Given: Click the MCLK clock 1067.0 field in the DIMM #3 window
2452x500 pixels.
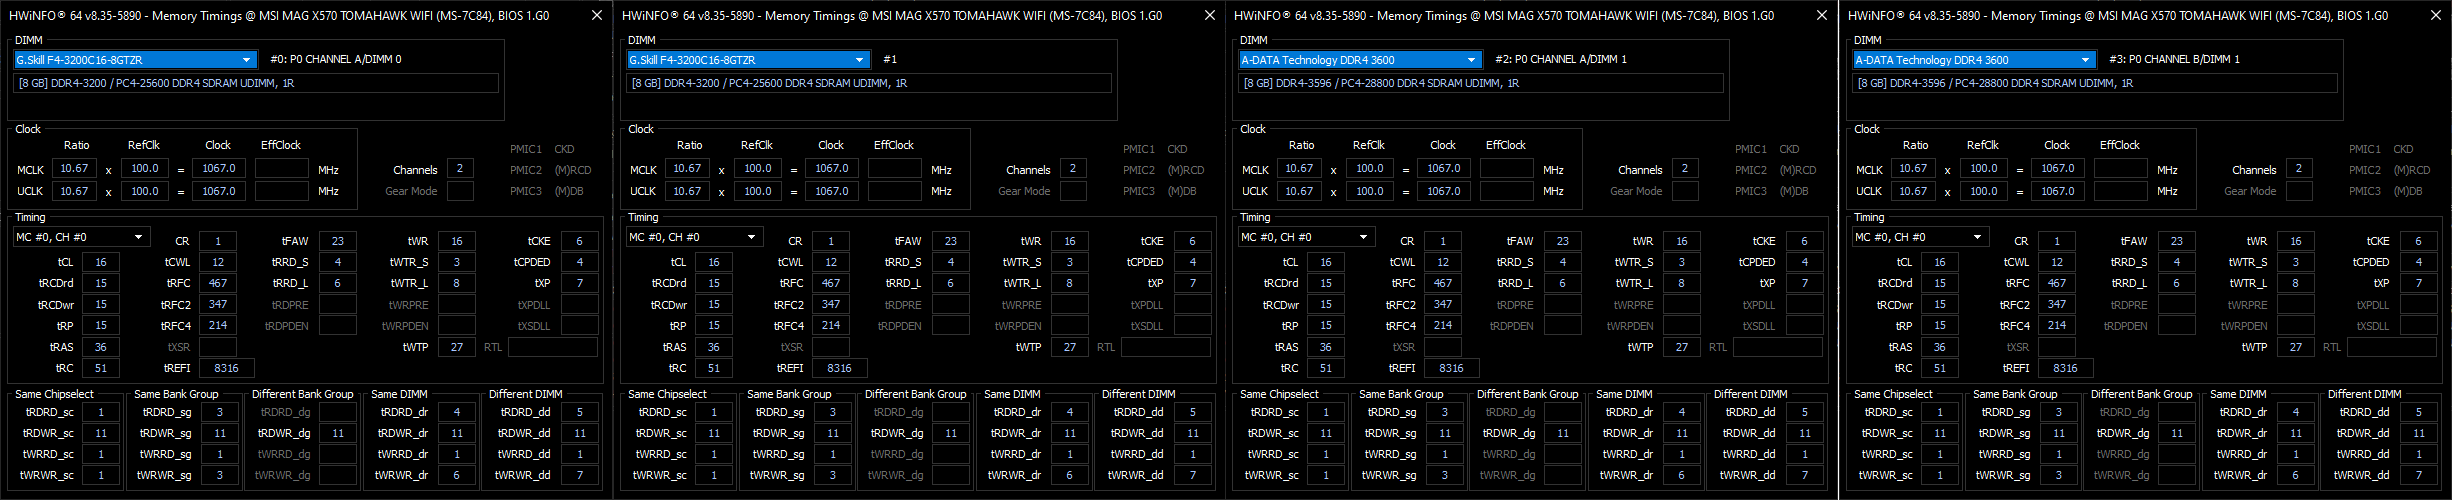Looking at the screenshot, I should 2058,169.
